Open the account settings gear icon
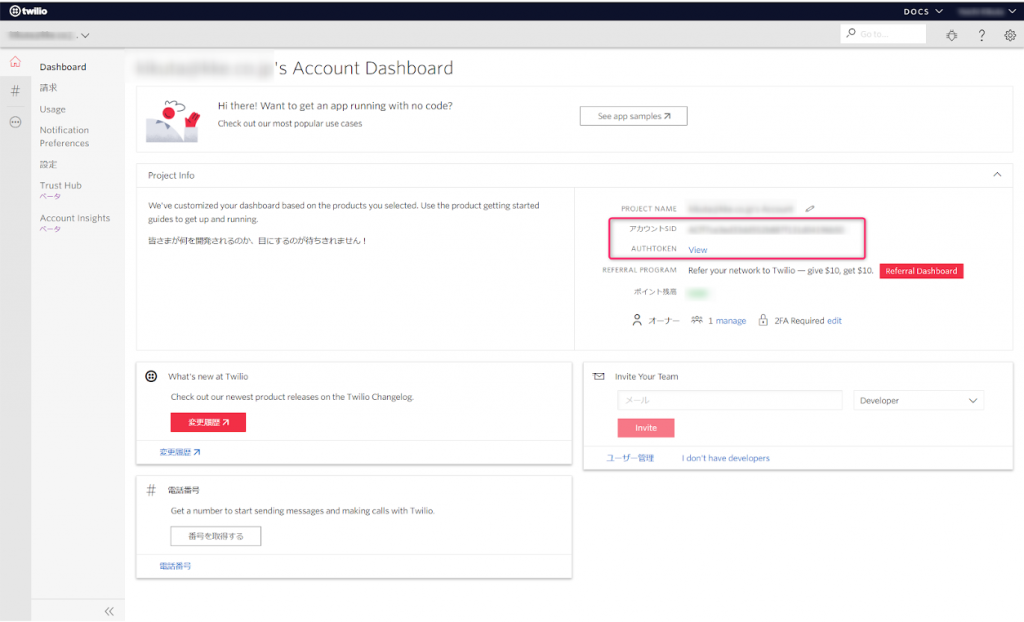The image size is (1024, 622). [x=1009, y=35]
